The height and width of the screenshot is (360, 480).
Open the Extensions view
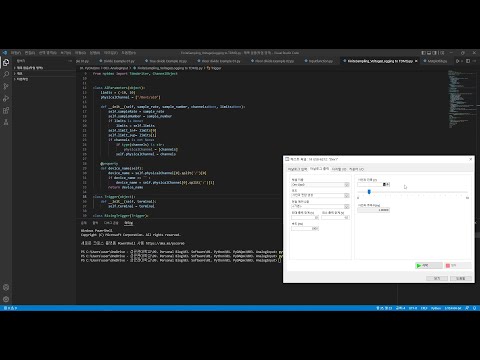(6, 110)
